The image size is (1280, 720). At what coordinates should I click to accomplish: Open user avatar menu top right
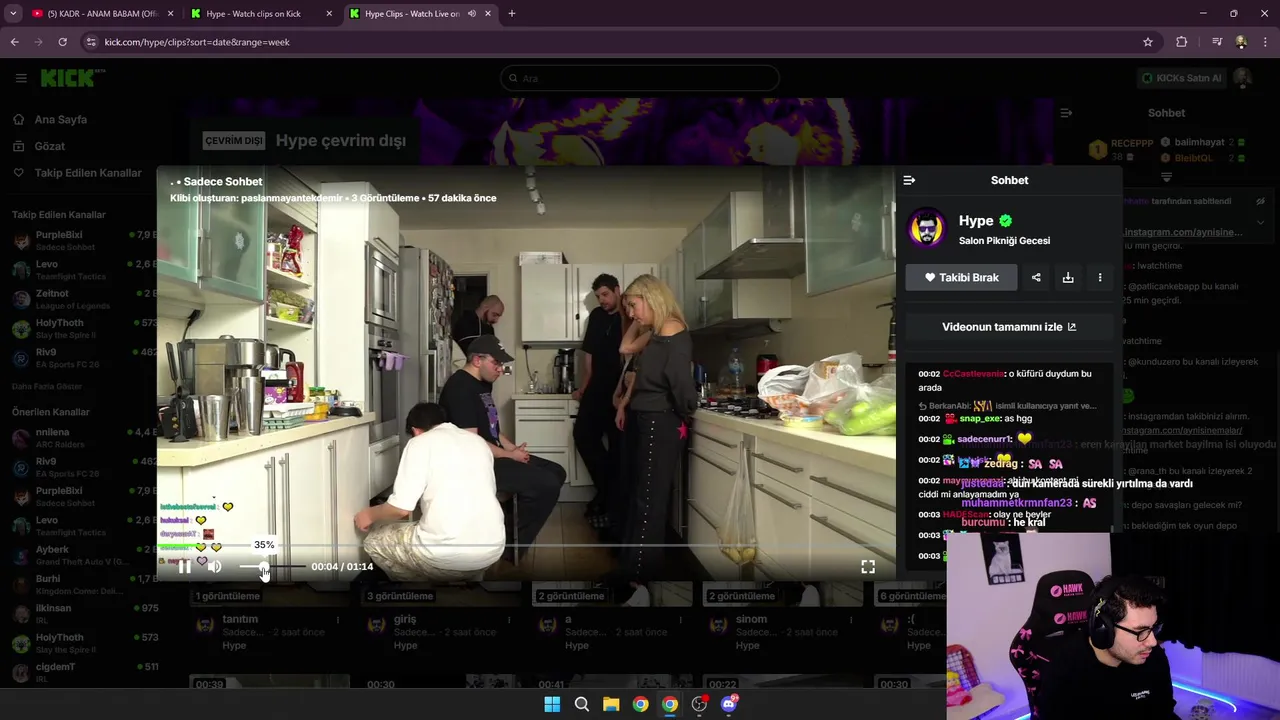pos(1243,78)
